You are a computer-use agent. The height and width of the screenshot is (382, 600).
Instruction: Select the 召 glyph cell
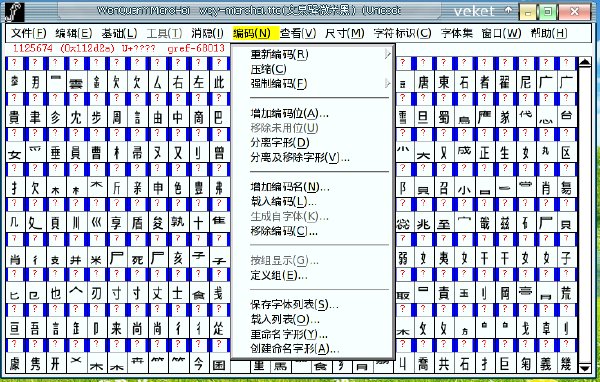pos(444,188)
